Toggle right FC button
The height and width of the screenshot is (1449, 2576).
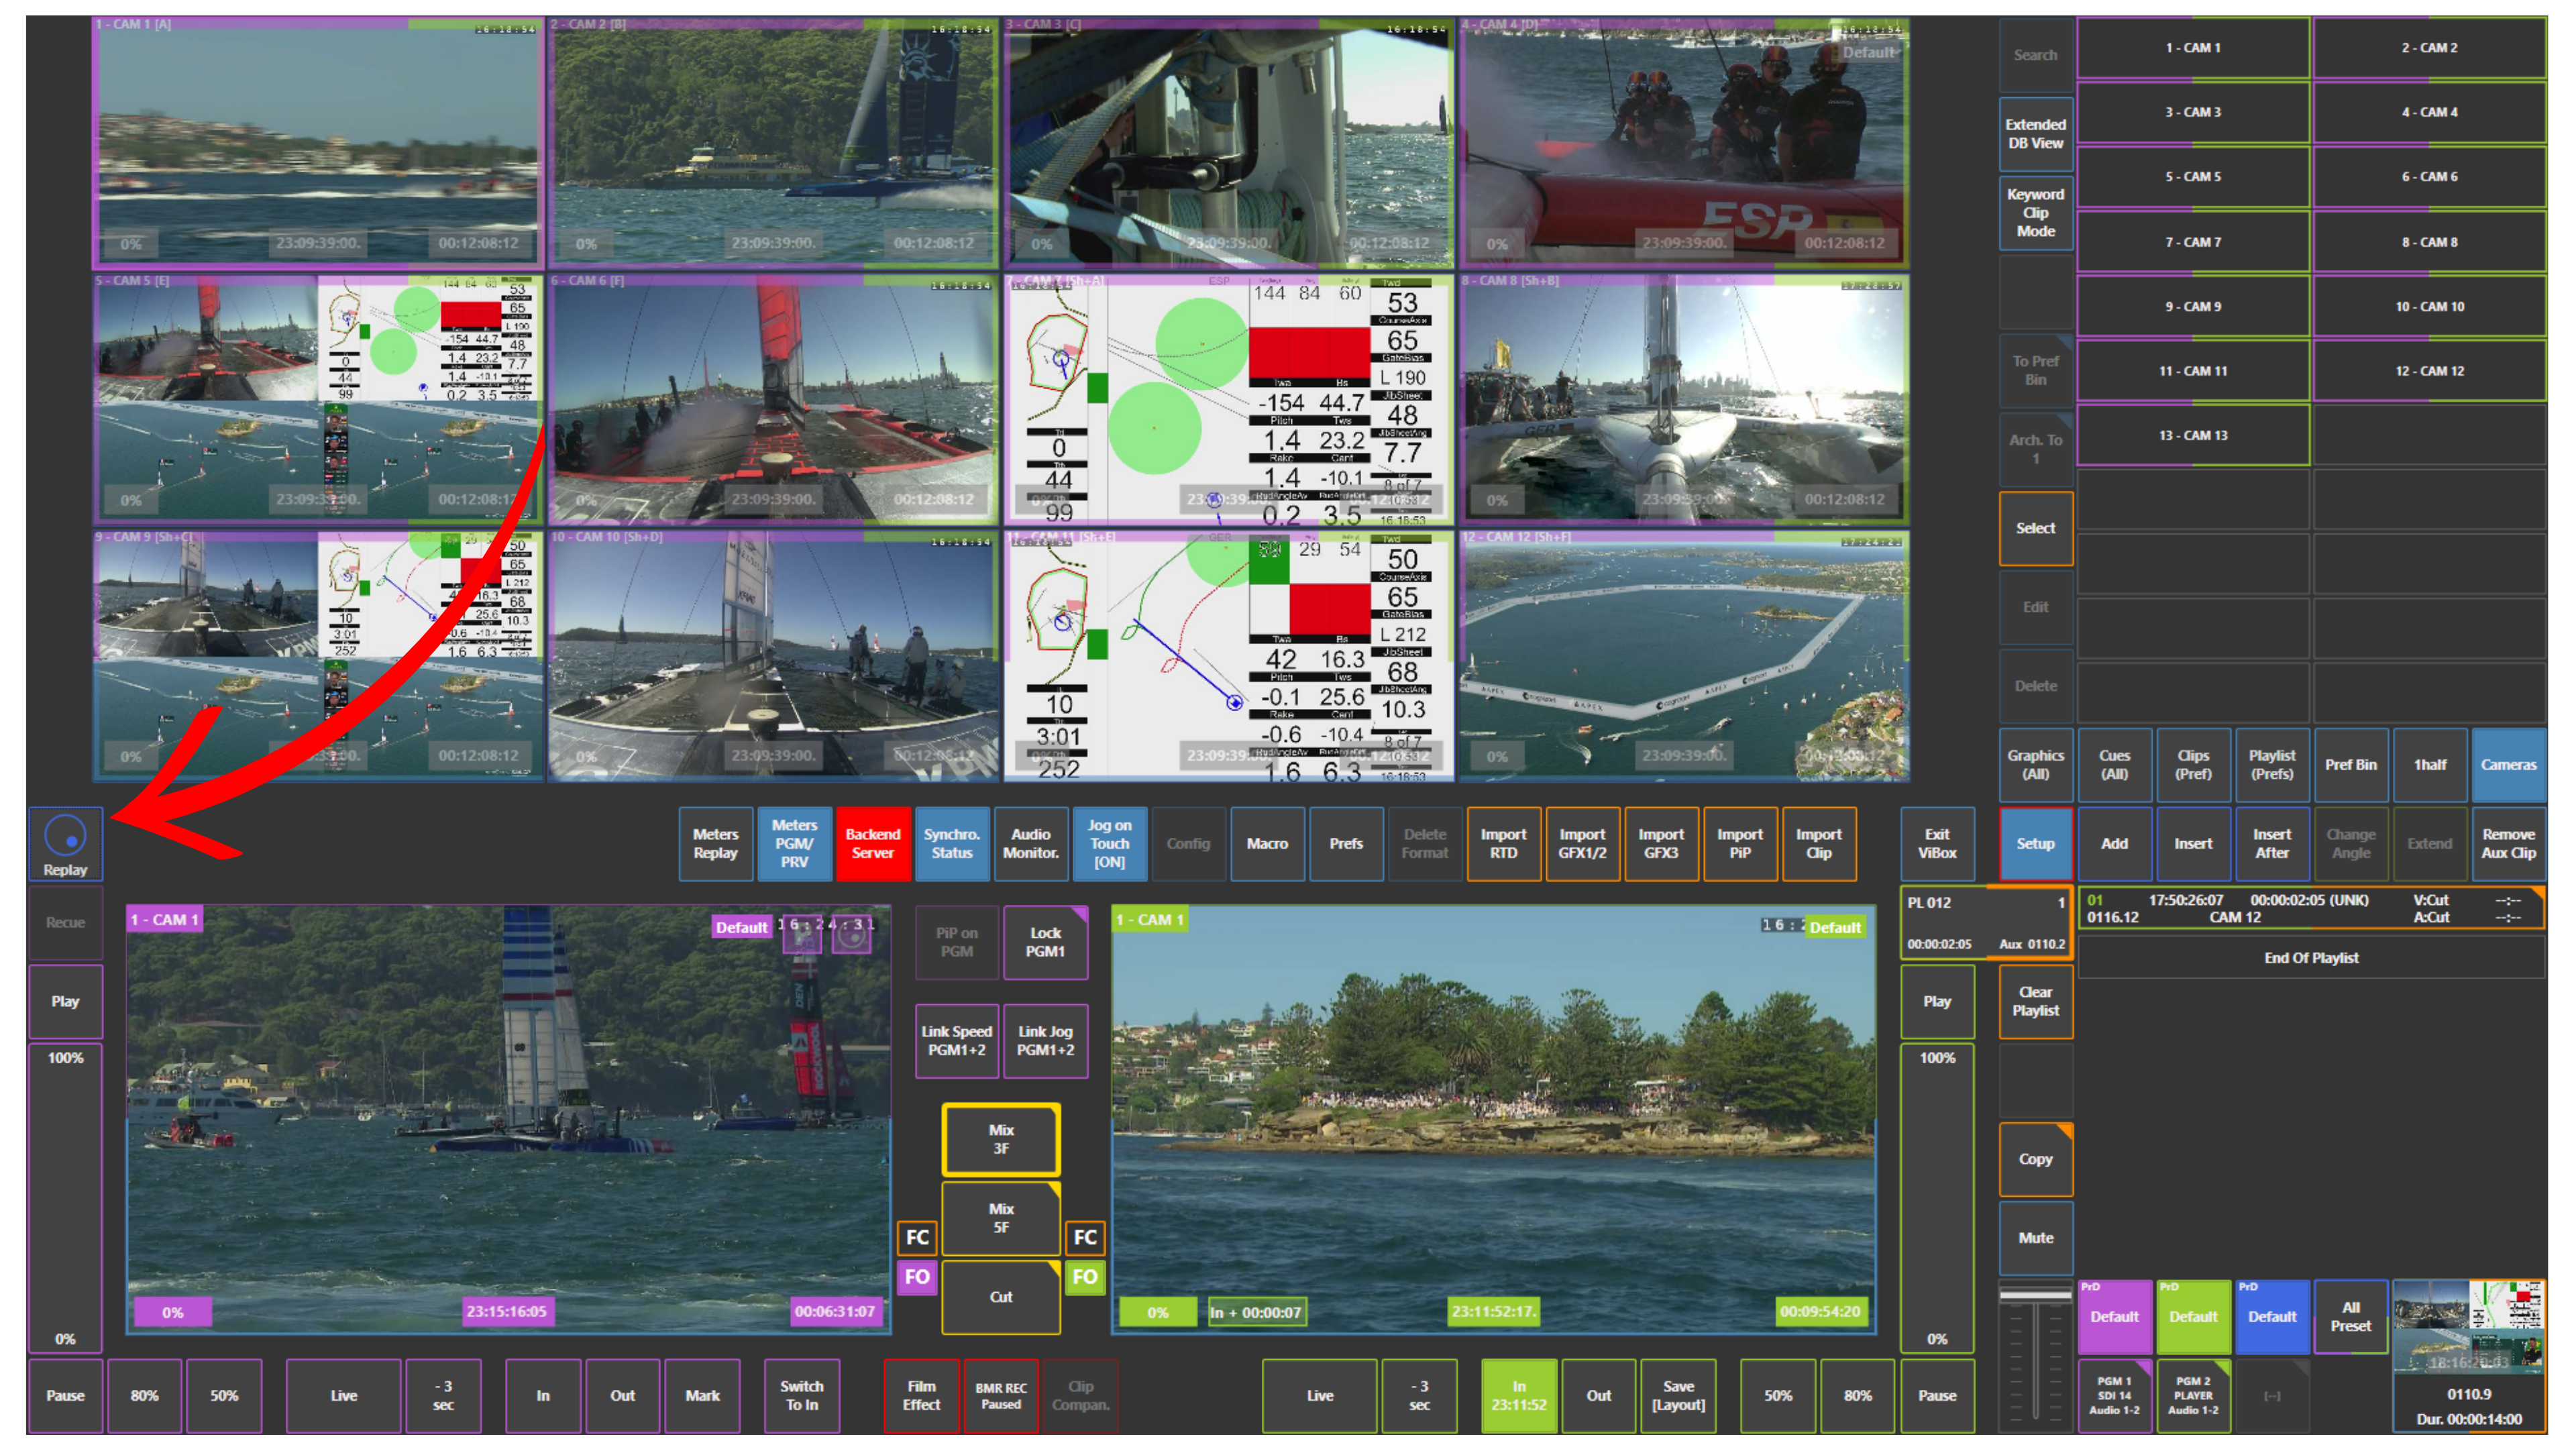pos(1085,1237)
